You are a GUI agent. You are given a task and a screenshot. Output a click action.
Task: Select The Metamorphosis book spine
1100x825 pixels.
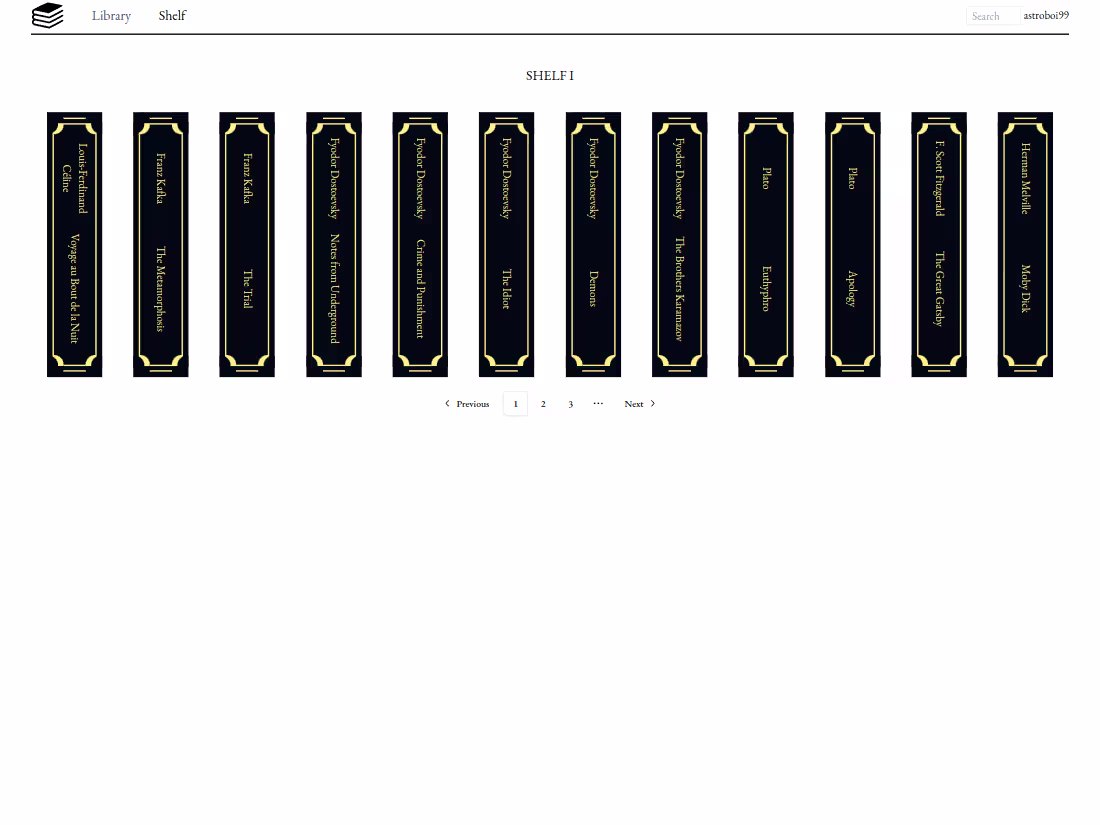click(160, 243)
